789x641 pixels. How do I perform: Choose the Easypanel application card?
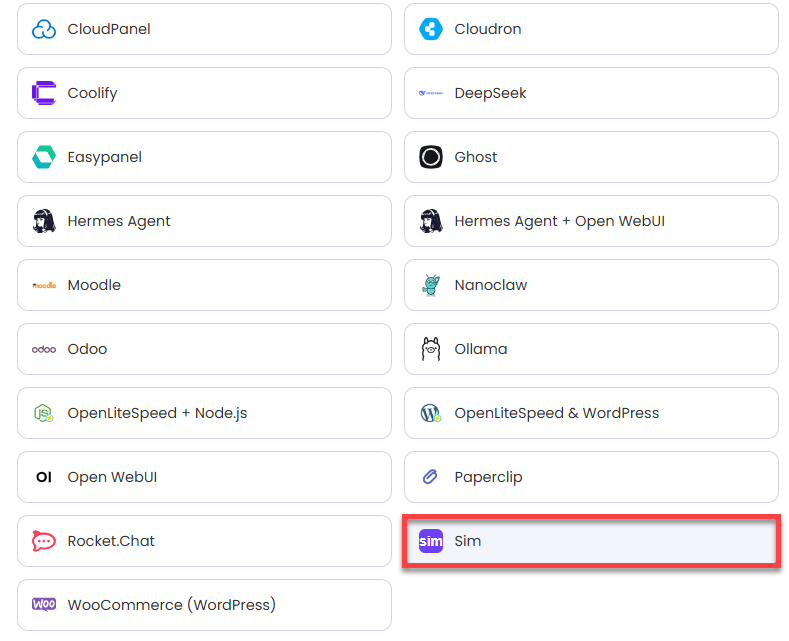click(204, 157)
